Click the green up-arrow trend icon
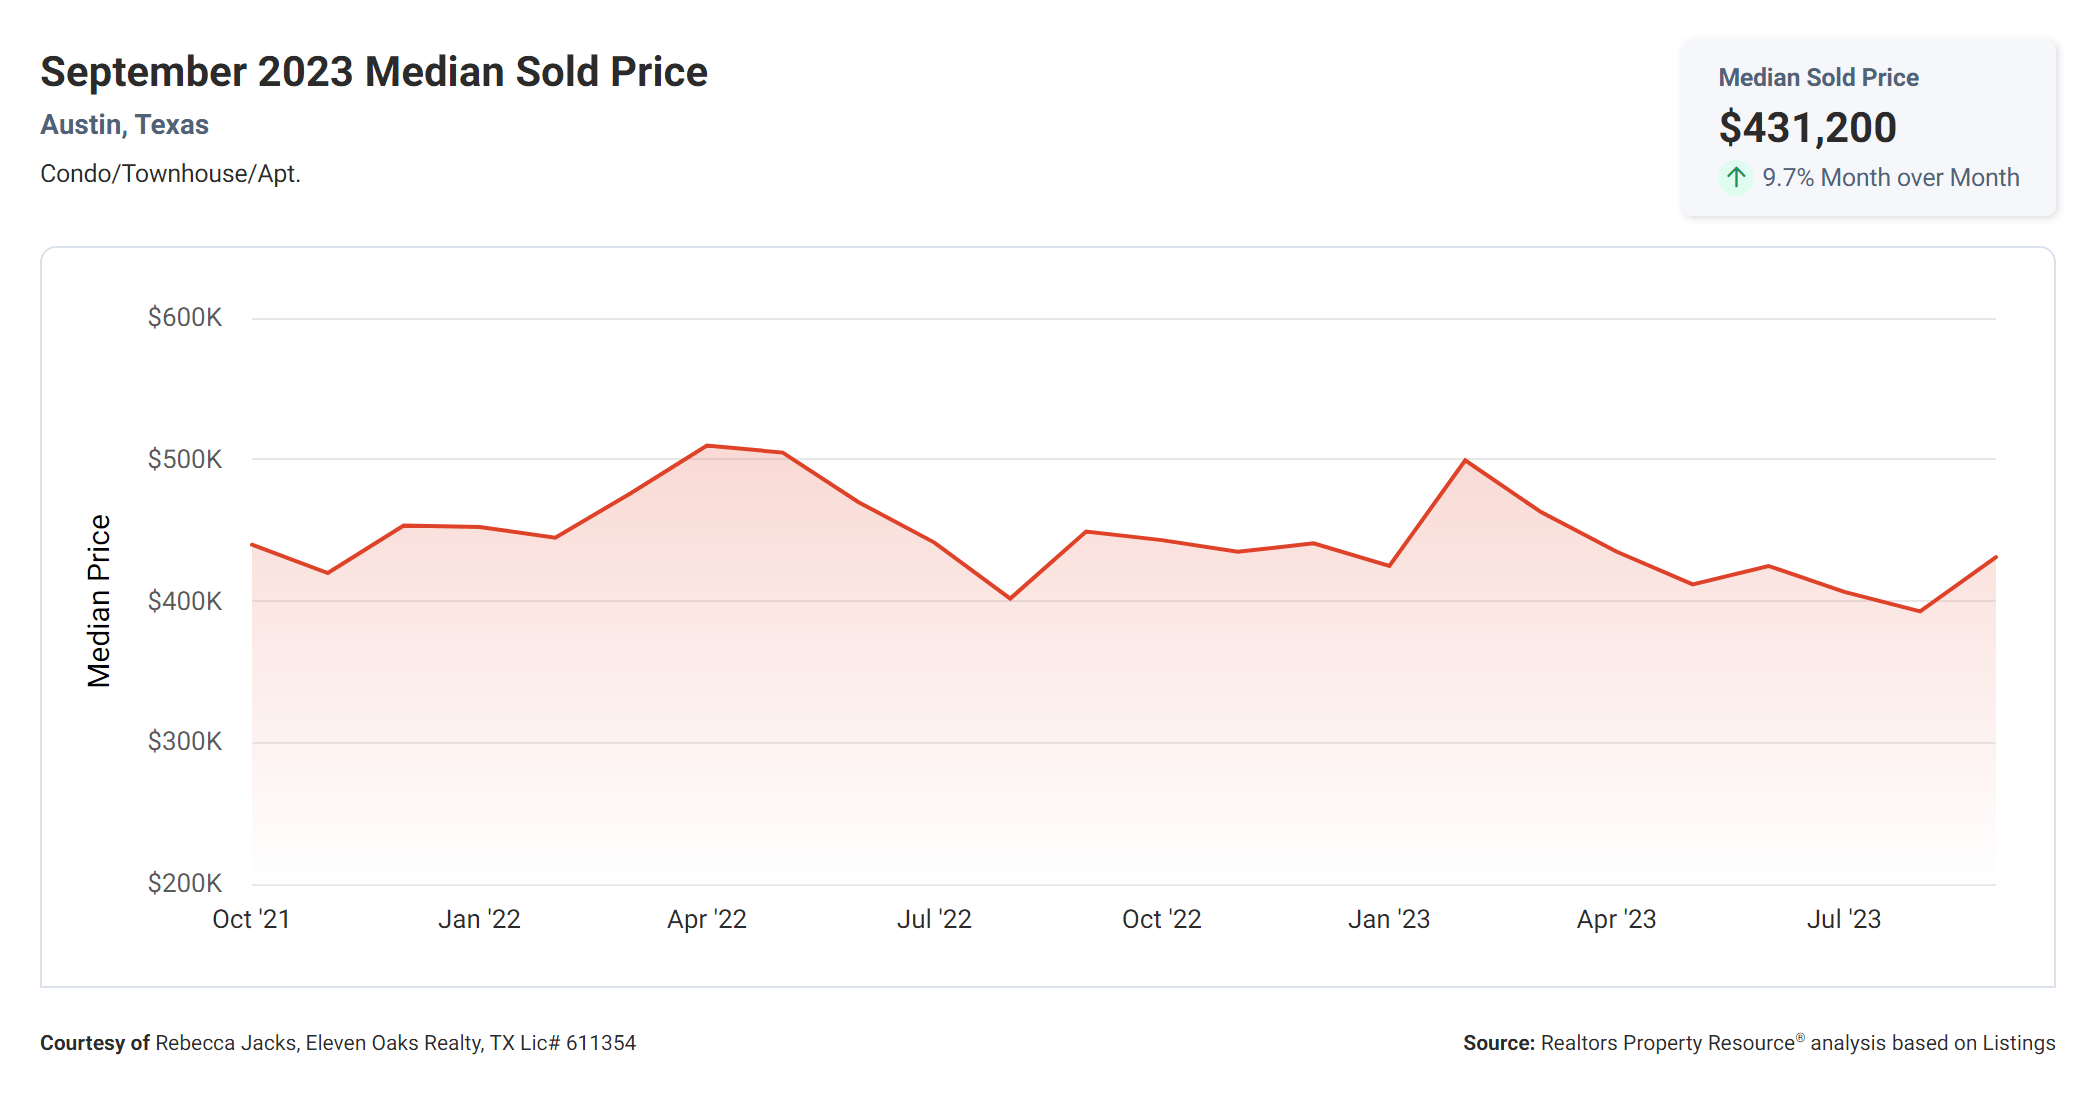 (1736, 178)
